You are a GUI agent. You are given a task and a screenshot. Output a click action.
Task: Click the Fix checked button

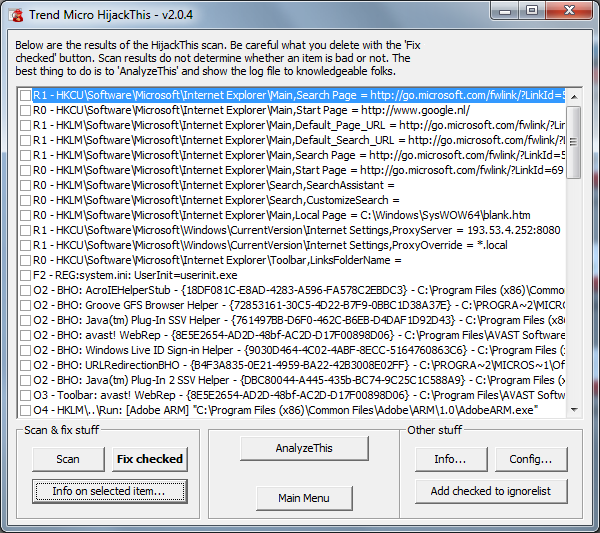click(x=150, y=459)
